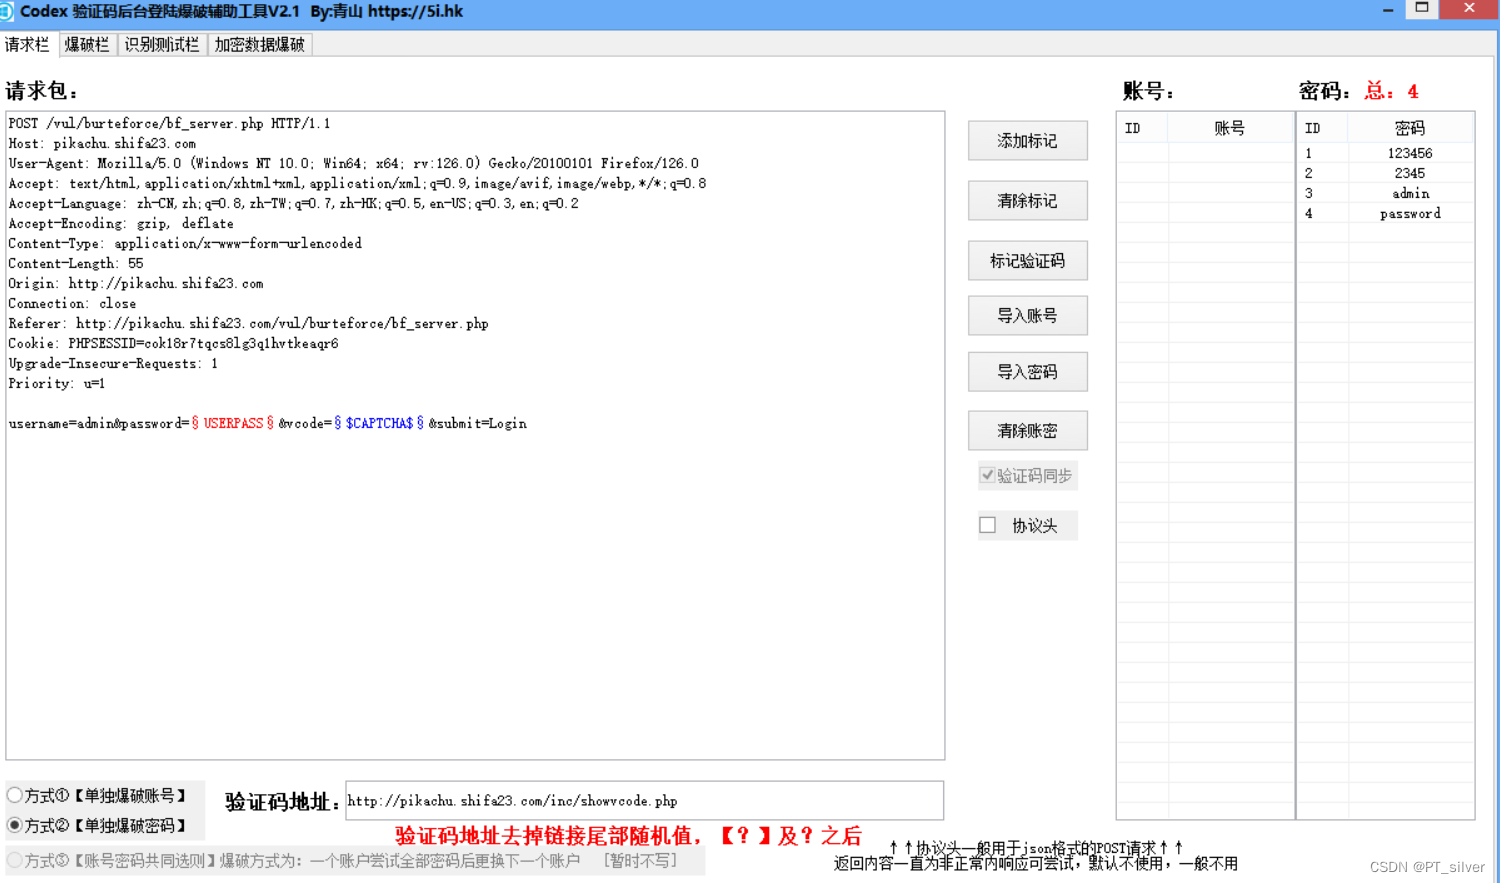Screen dimensions: 1500x883
Task: Switch to the 请求栏 tab
Action: tap(28, 45)
